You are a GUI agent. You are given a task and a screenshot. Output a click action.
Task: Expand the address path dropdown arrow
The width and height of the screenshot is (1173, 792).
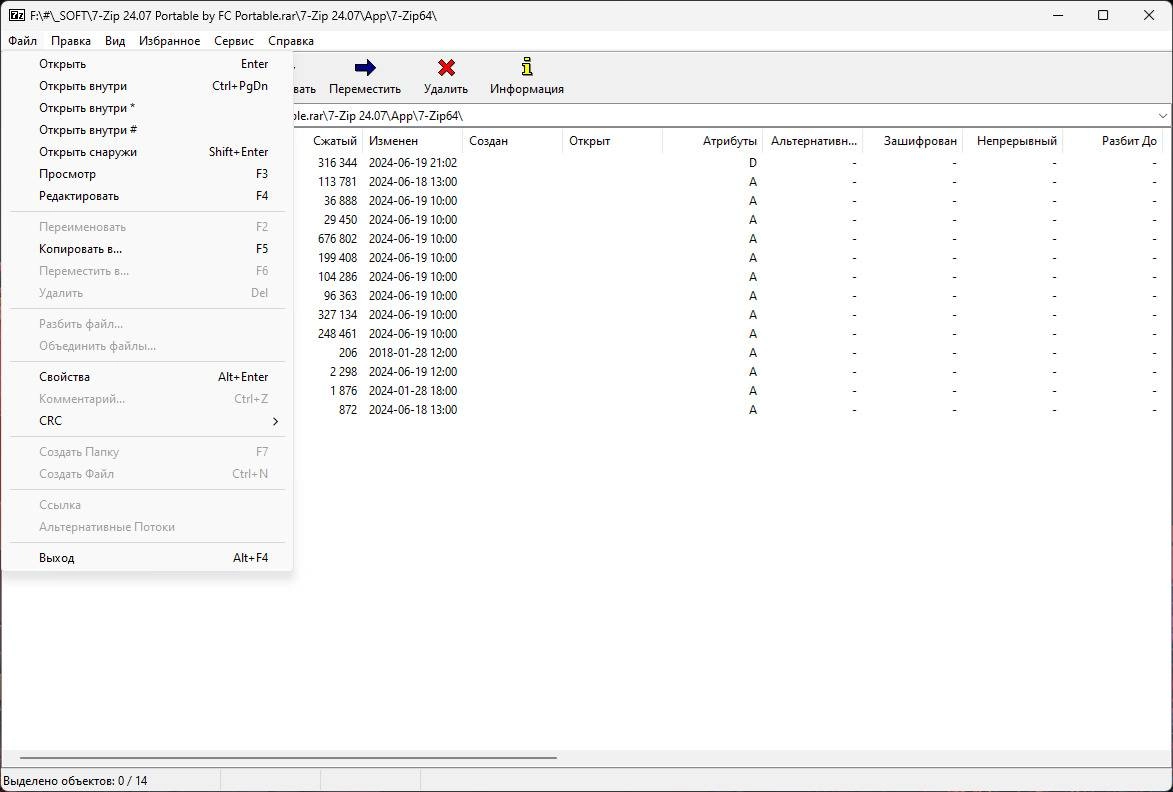pos(1163,116)
